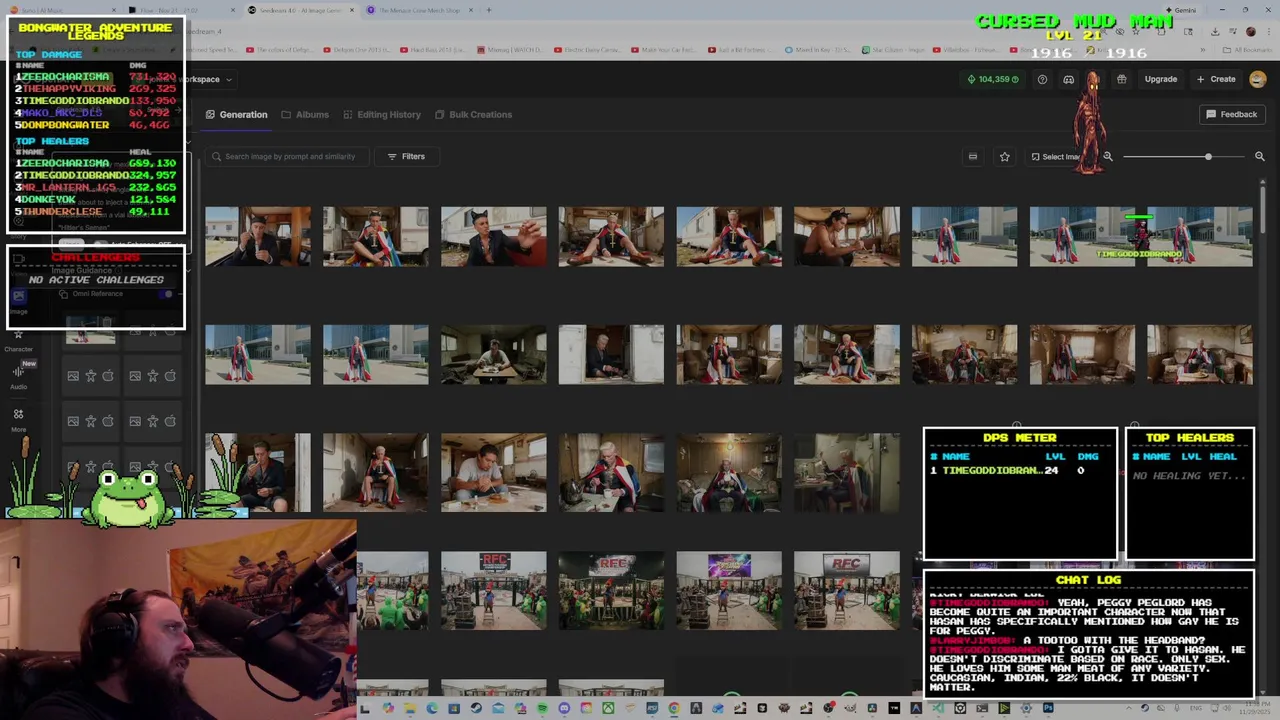Switch the gallery layout view icon
1280x720 pixels.
(972, 157)
